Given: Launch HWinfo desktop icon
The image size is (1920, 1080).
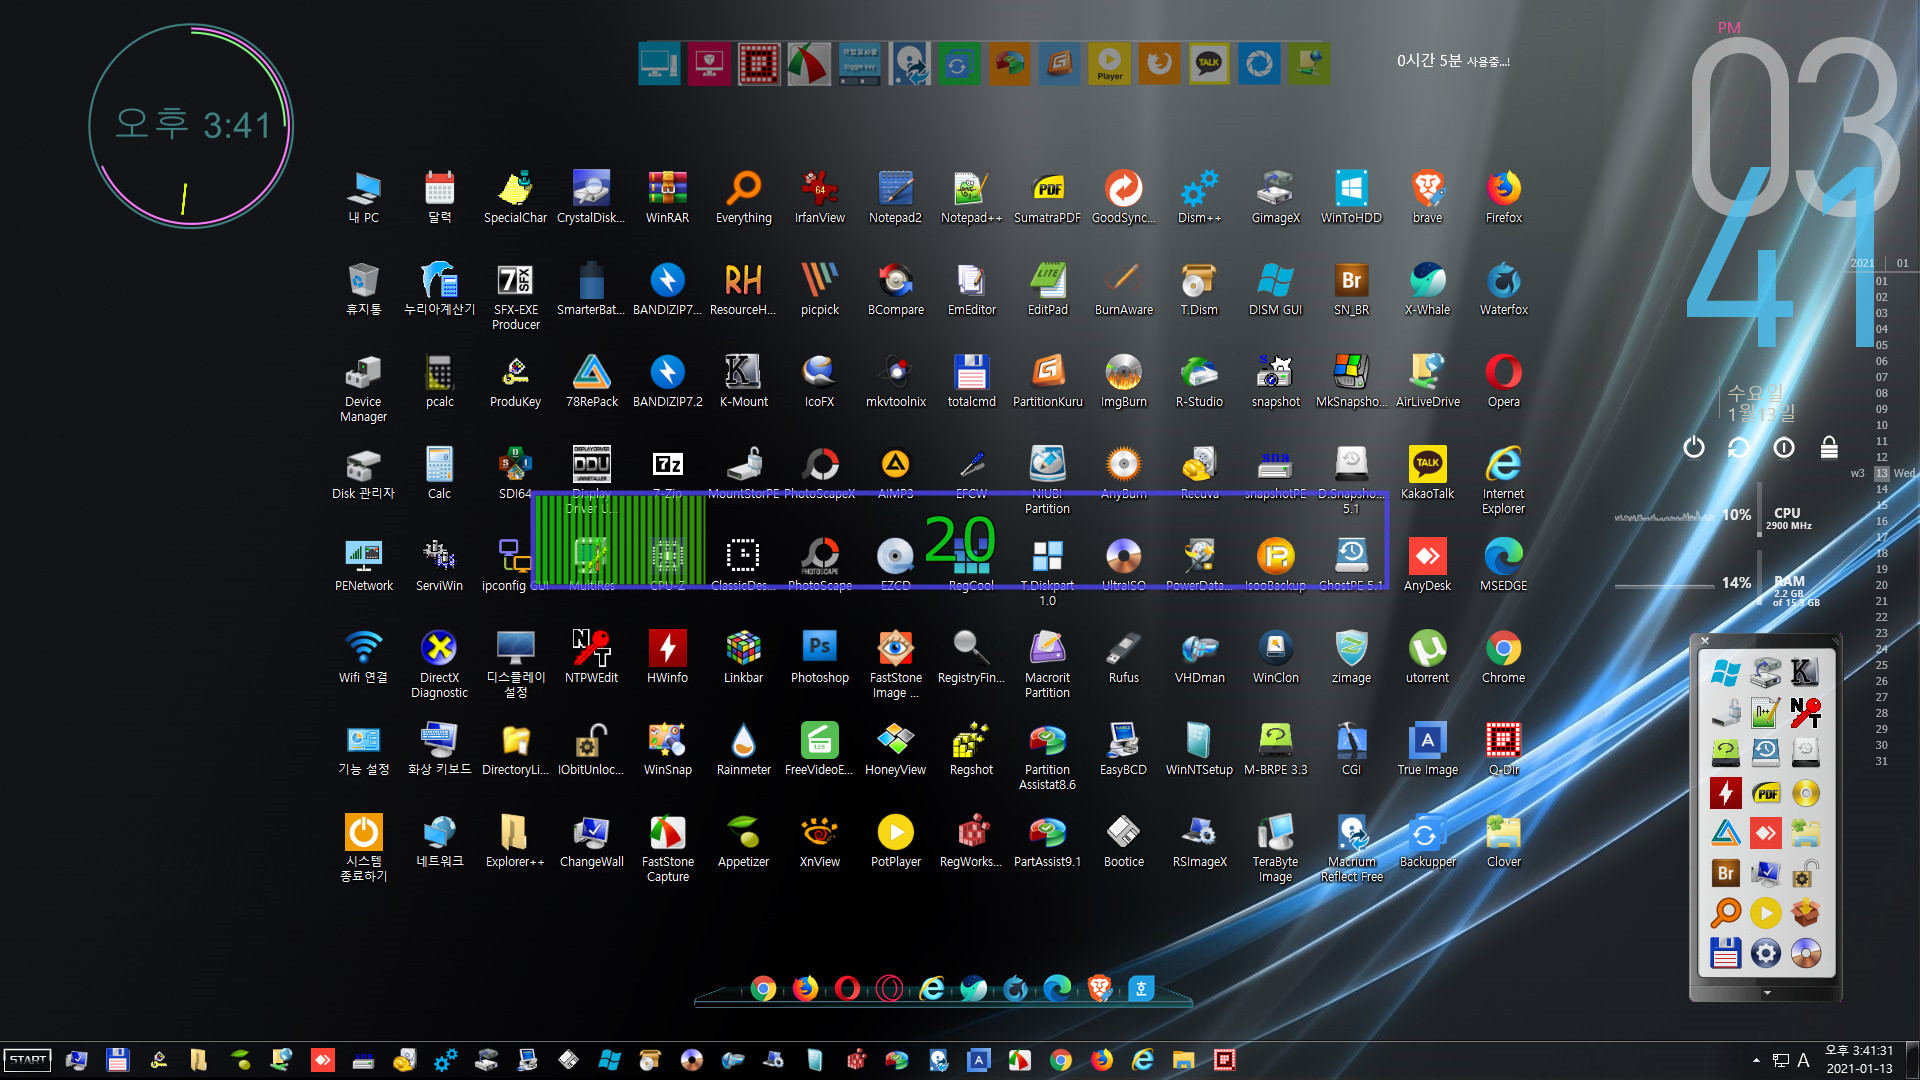Looking at the screenshot, I should [667, 656].
